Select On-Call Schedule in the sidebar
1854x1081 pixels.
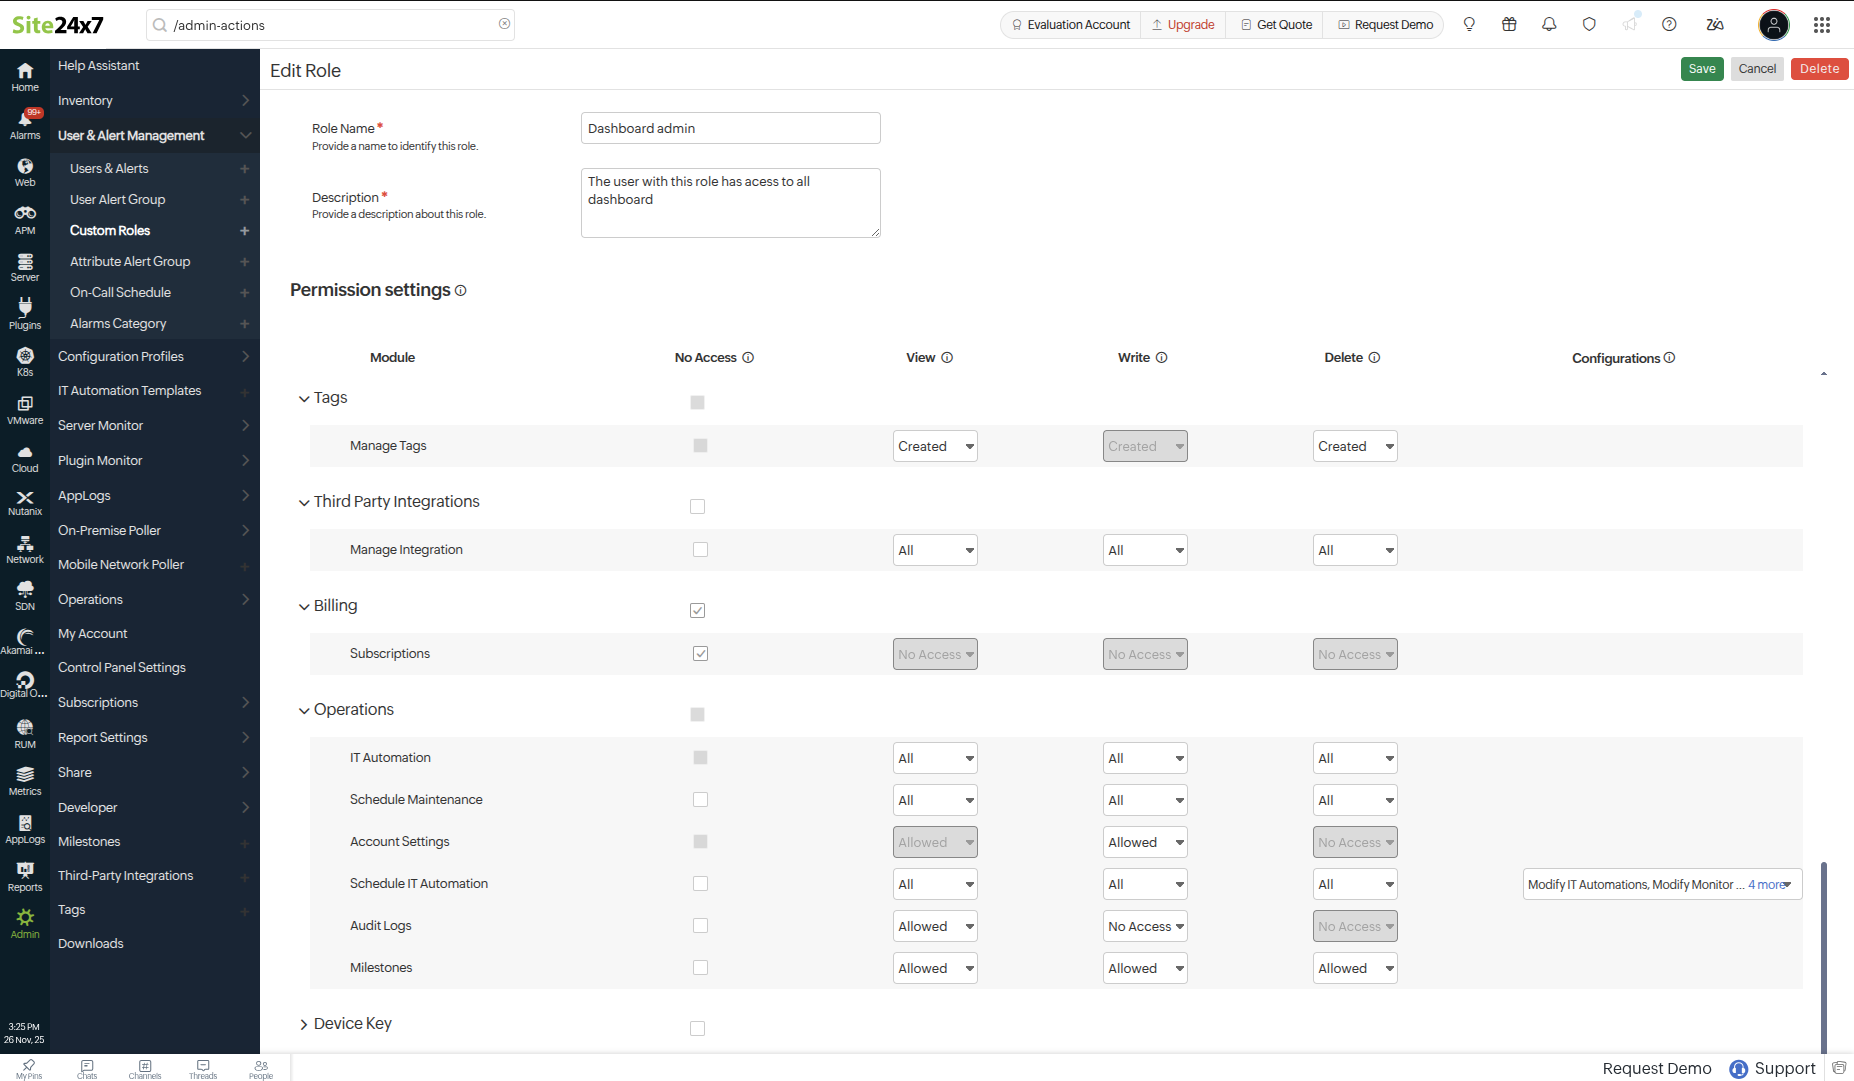click(x=120, y=293)
